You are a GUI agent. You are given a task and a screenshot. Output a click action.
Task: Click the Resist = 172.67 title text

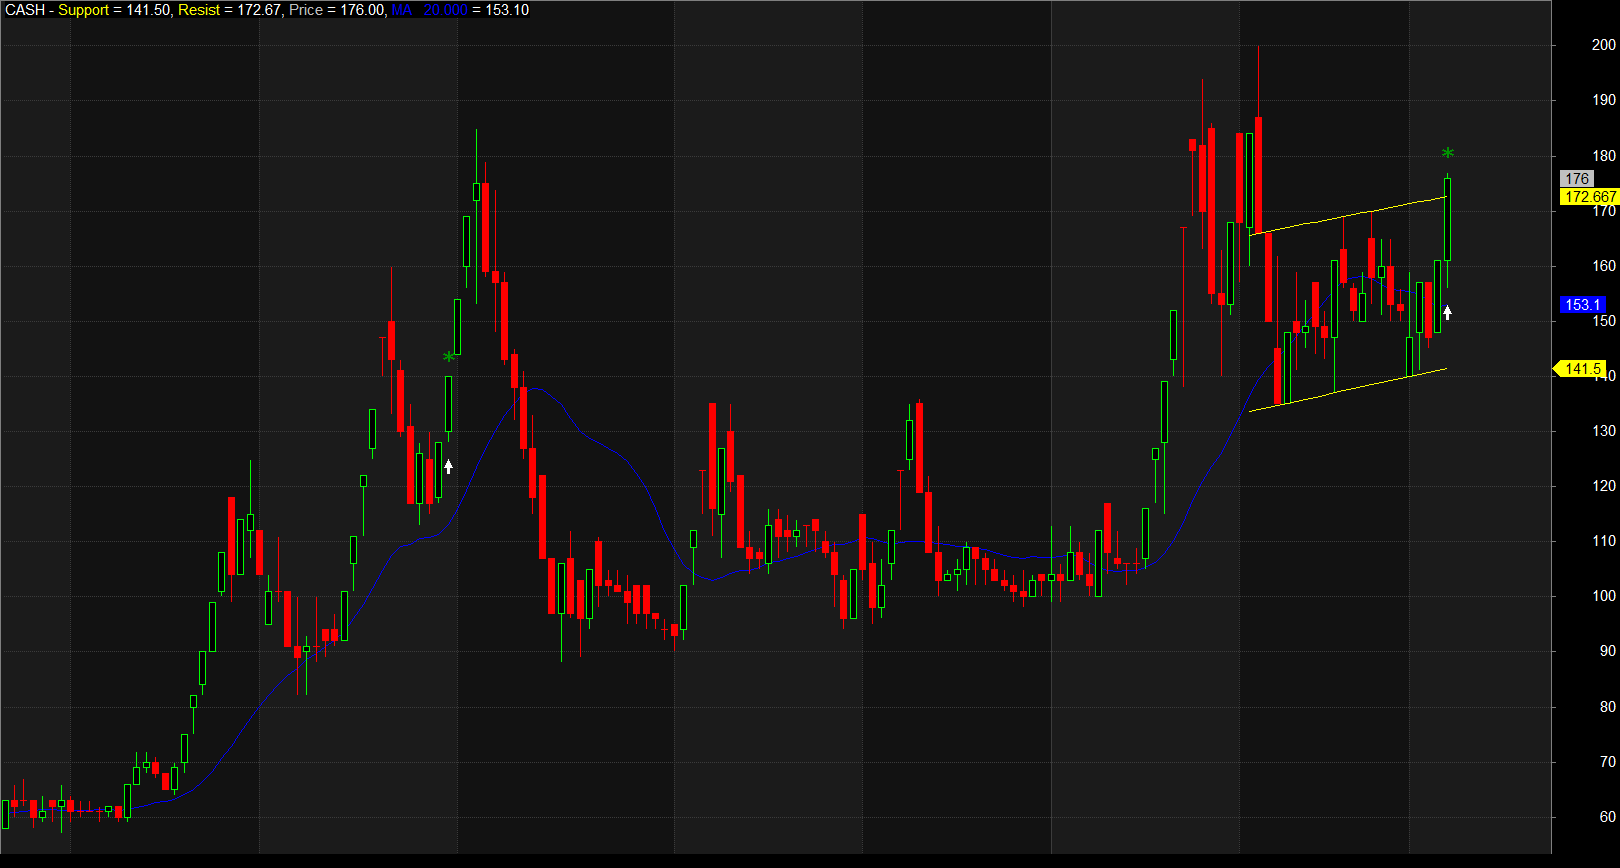(229, 10)
